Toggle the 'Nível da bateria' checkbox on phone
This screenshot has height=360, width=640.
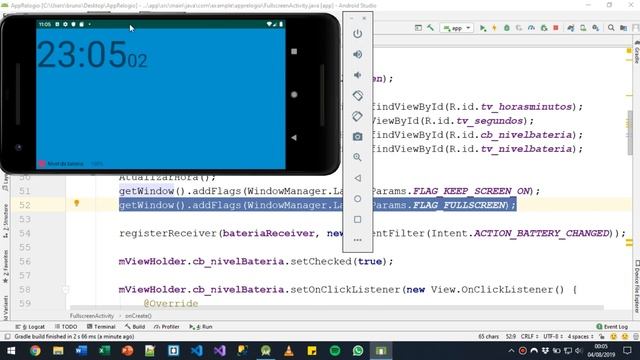coord(42,164)
